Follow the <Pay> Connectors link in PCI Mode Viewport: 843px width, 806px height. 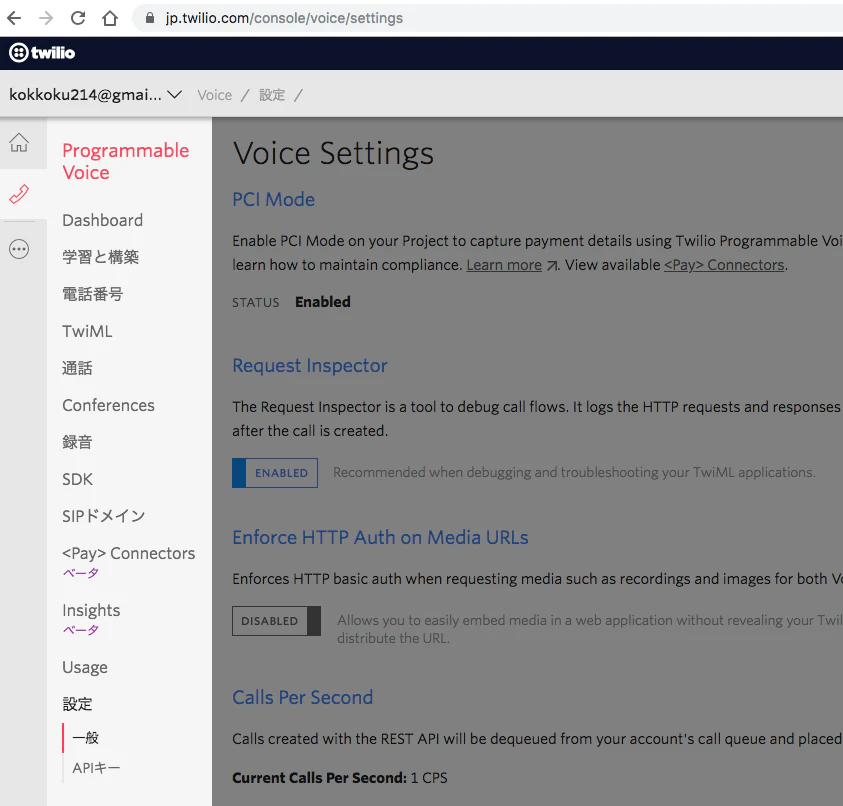(724, 265)
